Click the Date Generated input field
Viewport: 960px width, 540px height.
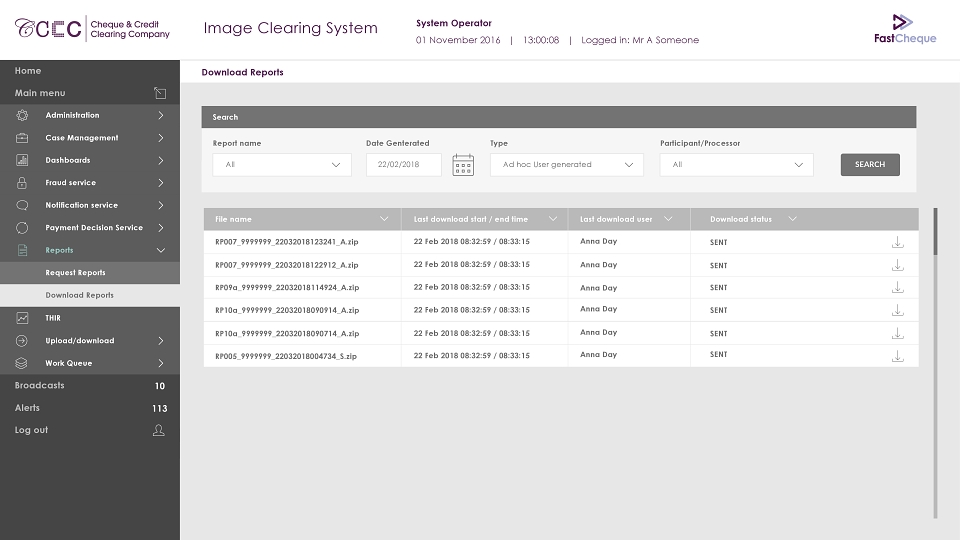click(x=403, y=165)
